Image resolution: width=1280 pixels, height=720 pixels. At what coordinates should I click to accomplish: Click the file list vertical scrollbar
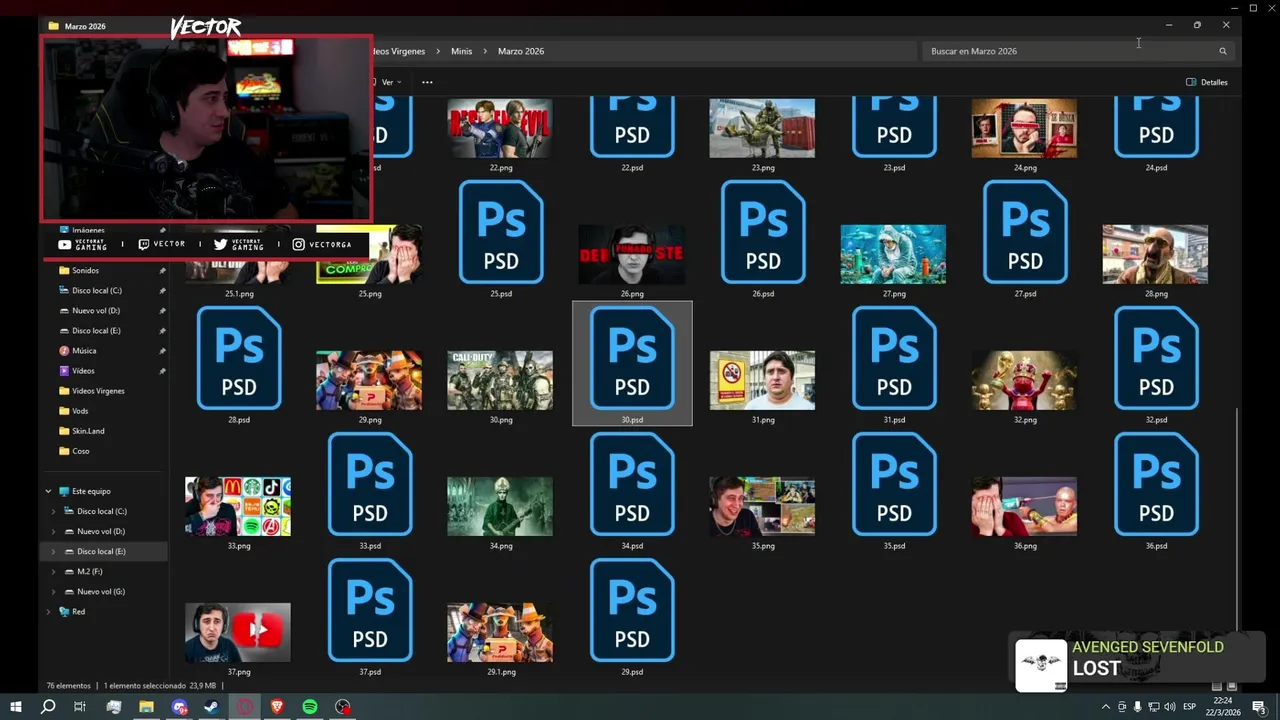tap(1237, 518)
